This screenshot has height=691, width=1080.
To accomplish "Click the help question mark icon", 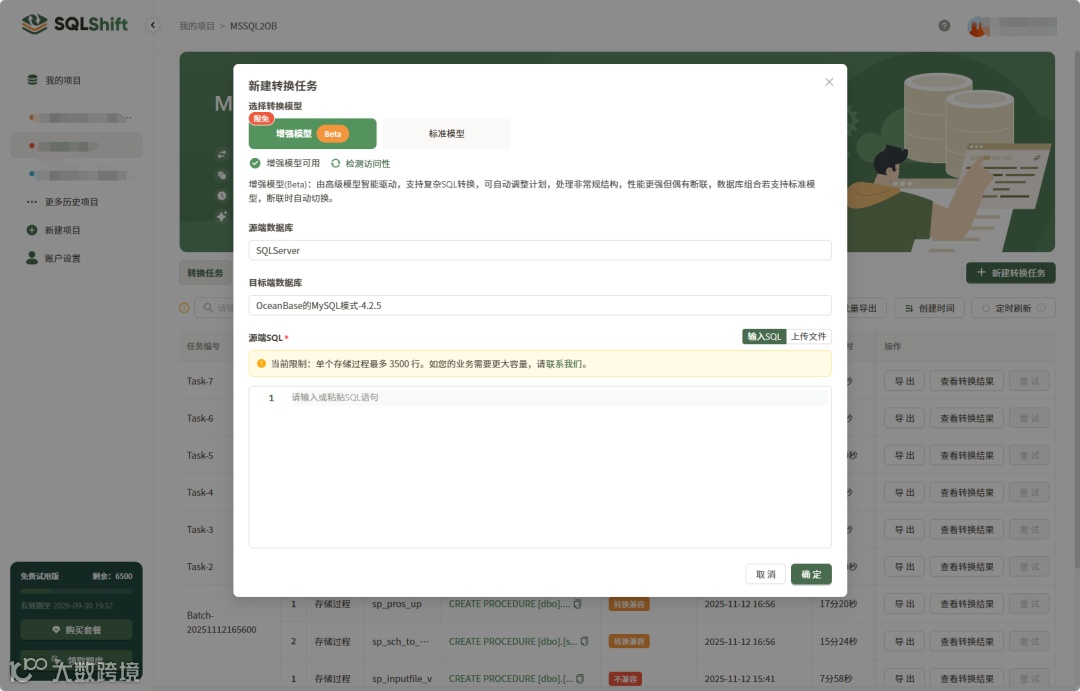I will (x=944, y=25).
